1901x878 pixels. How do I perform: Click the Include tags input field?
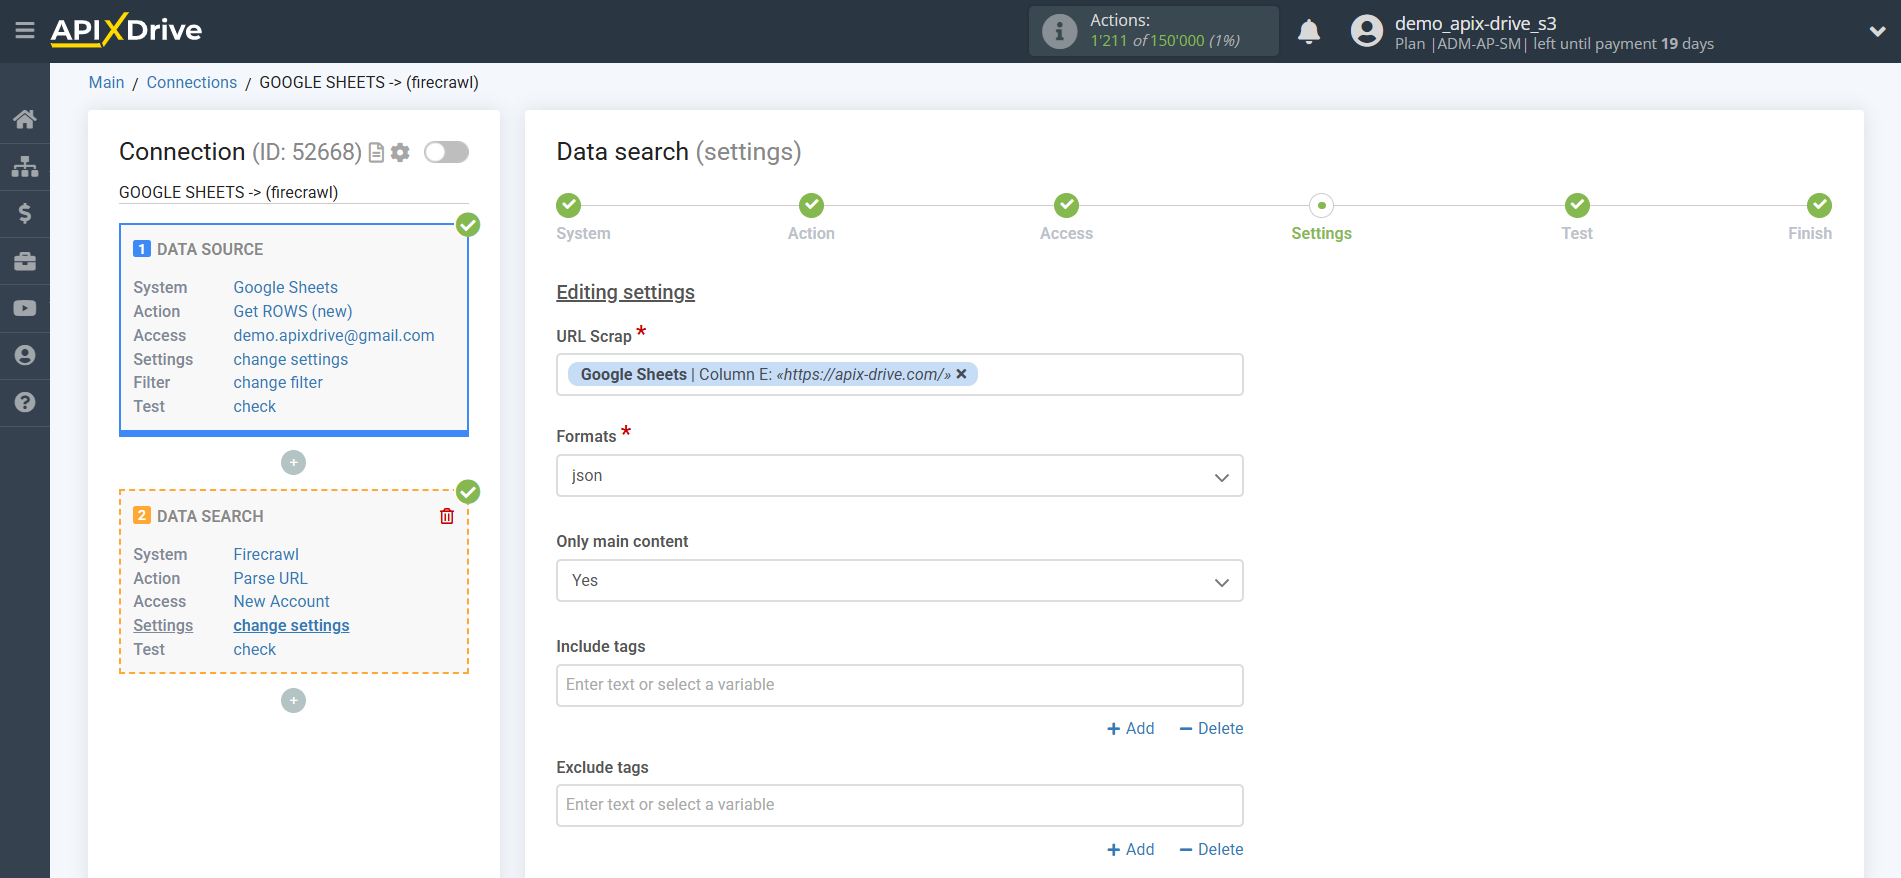coord(899,686)
